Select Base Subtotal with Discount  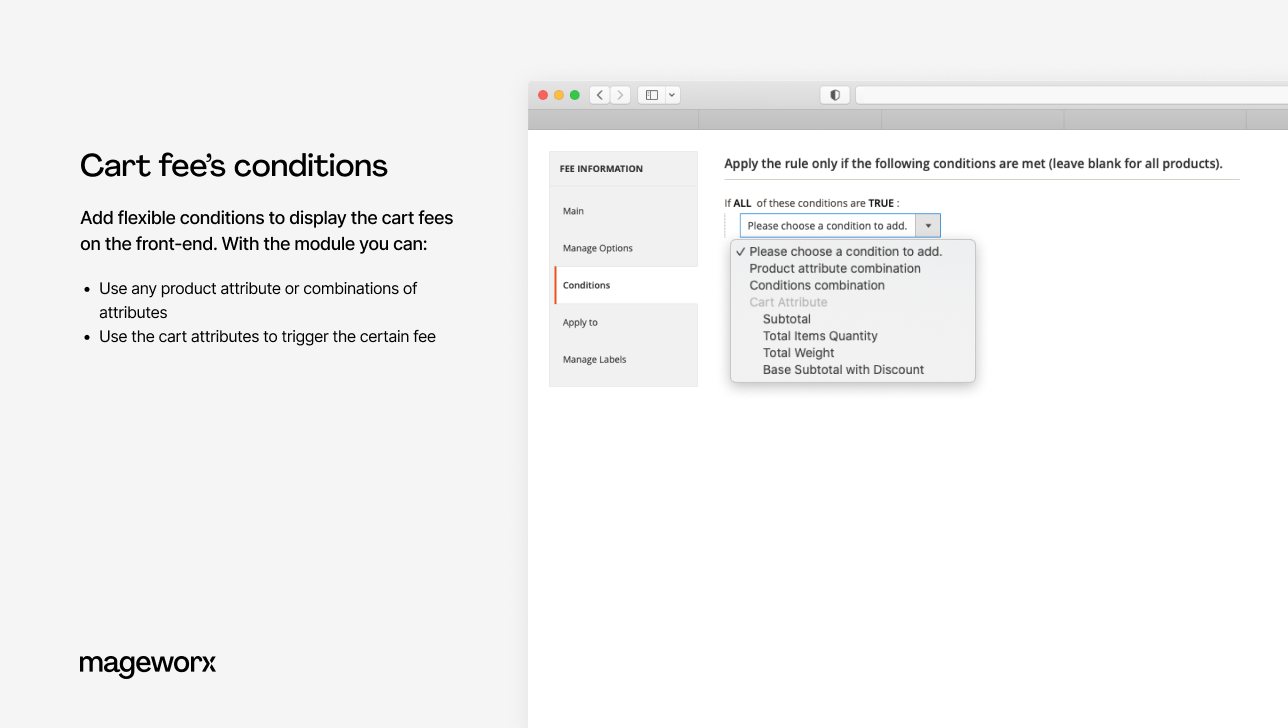pyautogui.click(x=843, y=369)
